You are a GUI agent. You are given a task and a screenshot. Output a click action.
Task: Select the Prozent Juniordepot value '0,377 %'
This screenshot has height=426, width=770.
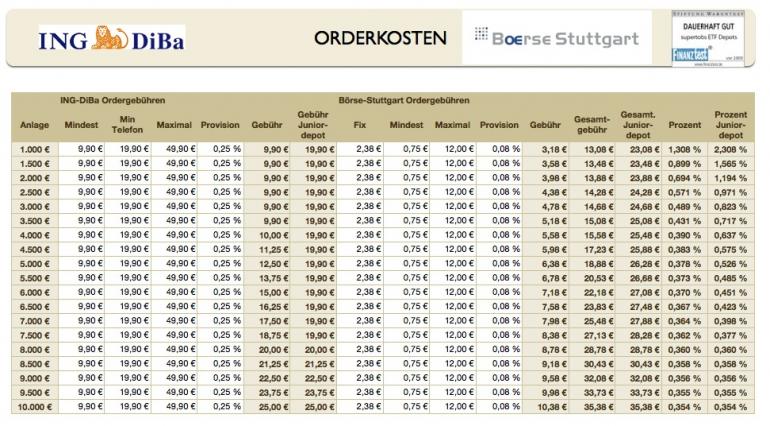(731, 335)
